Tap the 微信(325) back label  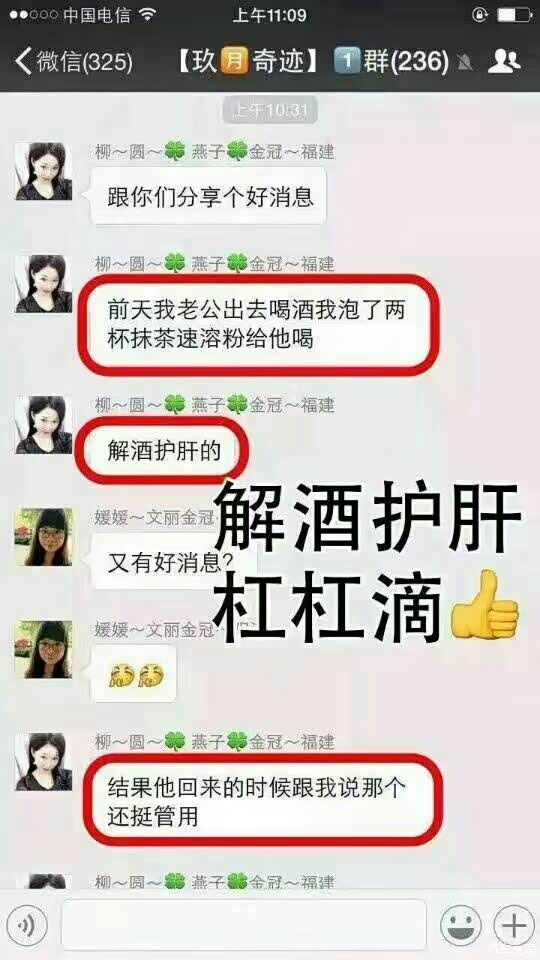tap(84, 62)
